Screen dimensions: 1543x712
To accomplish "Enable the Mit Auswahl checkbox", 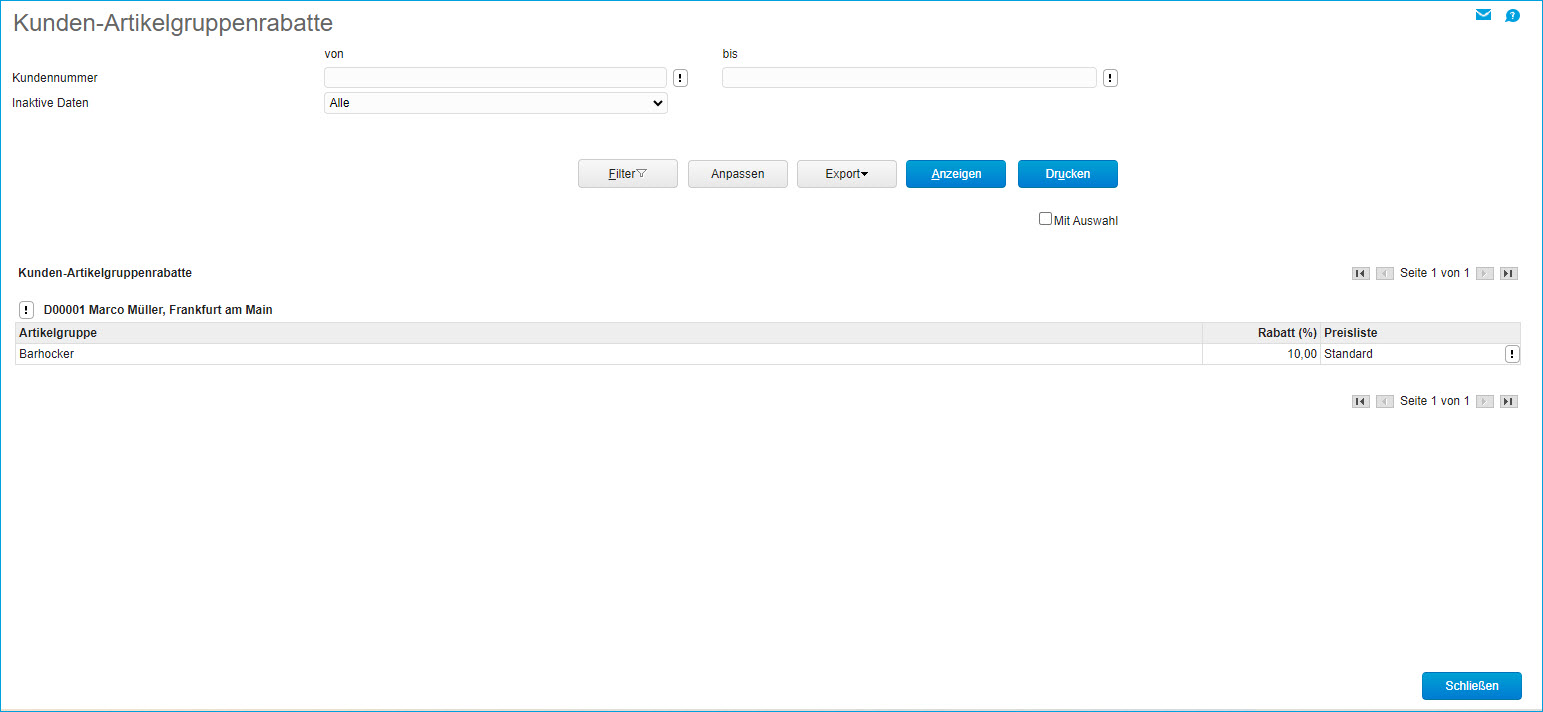I will pos(1045,218).
